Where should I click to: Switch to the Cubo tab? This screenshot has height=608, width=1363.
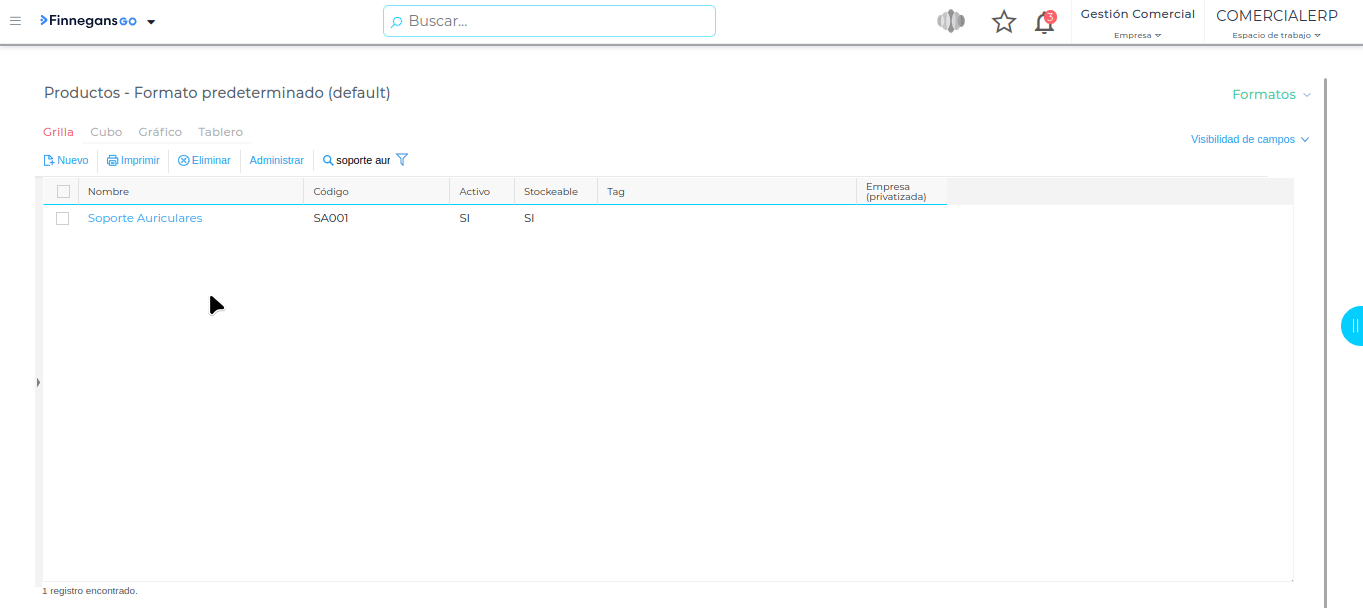click(106, 132)
